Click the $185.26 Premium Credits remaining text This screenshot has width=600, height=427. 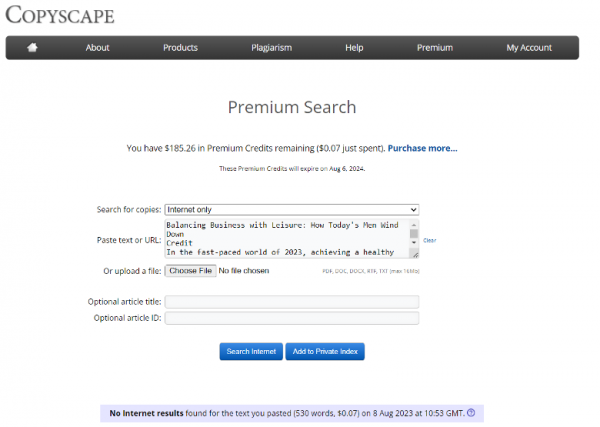(256, 148)
